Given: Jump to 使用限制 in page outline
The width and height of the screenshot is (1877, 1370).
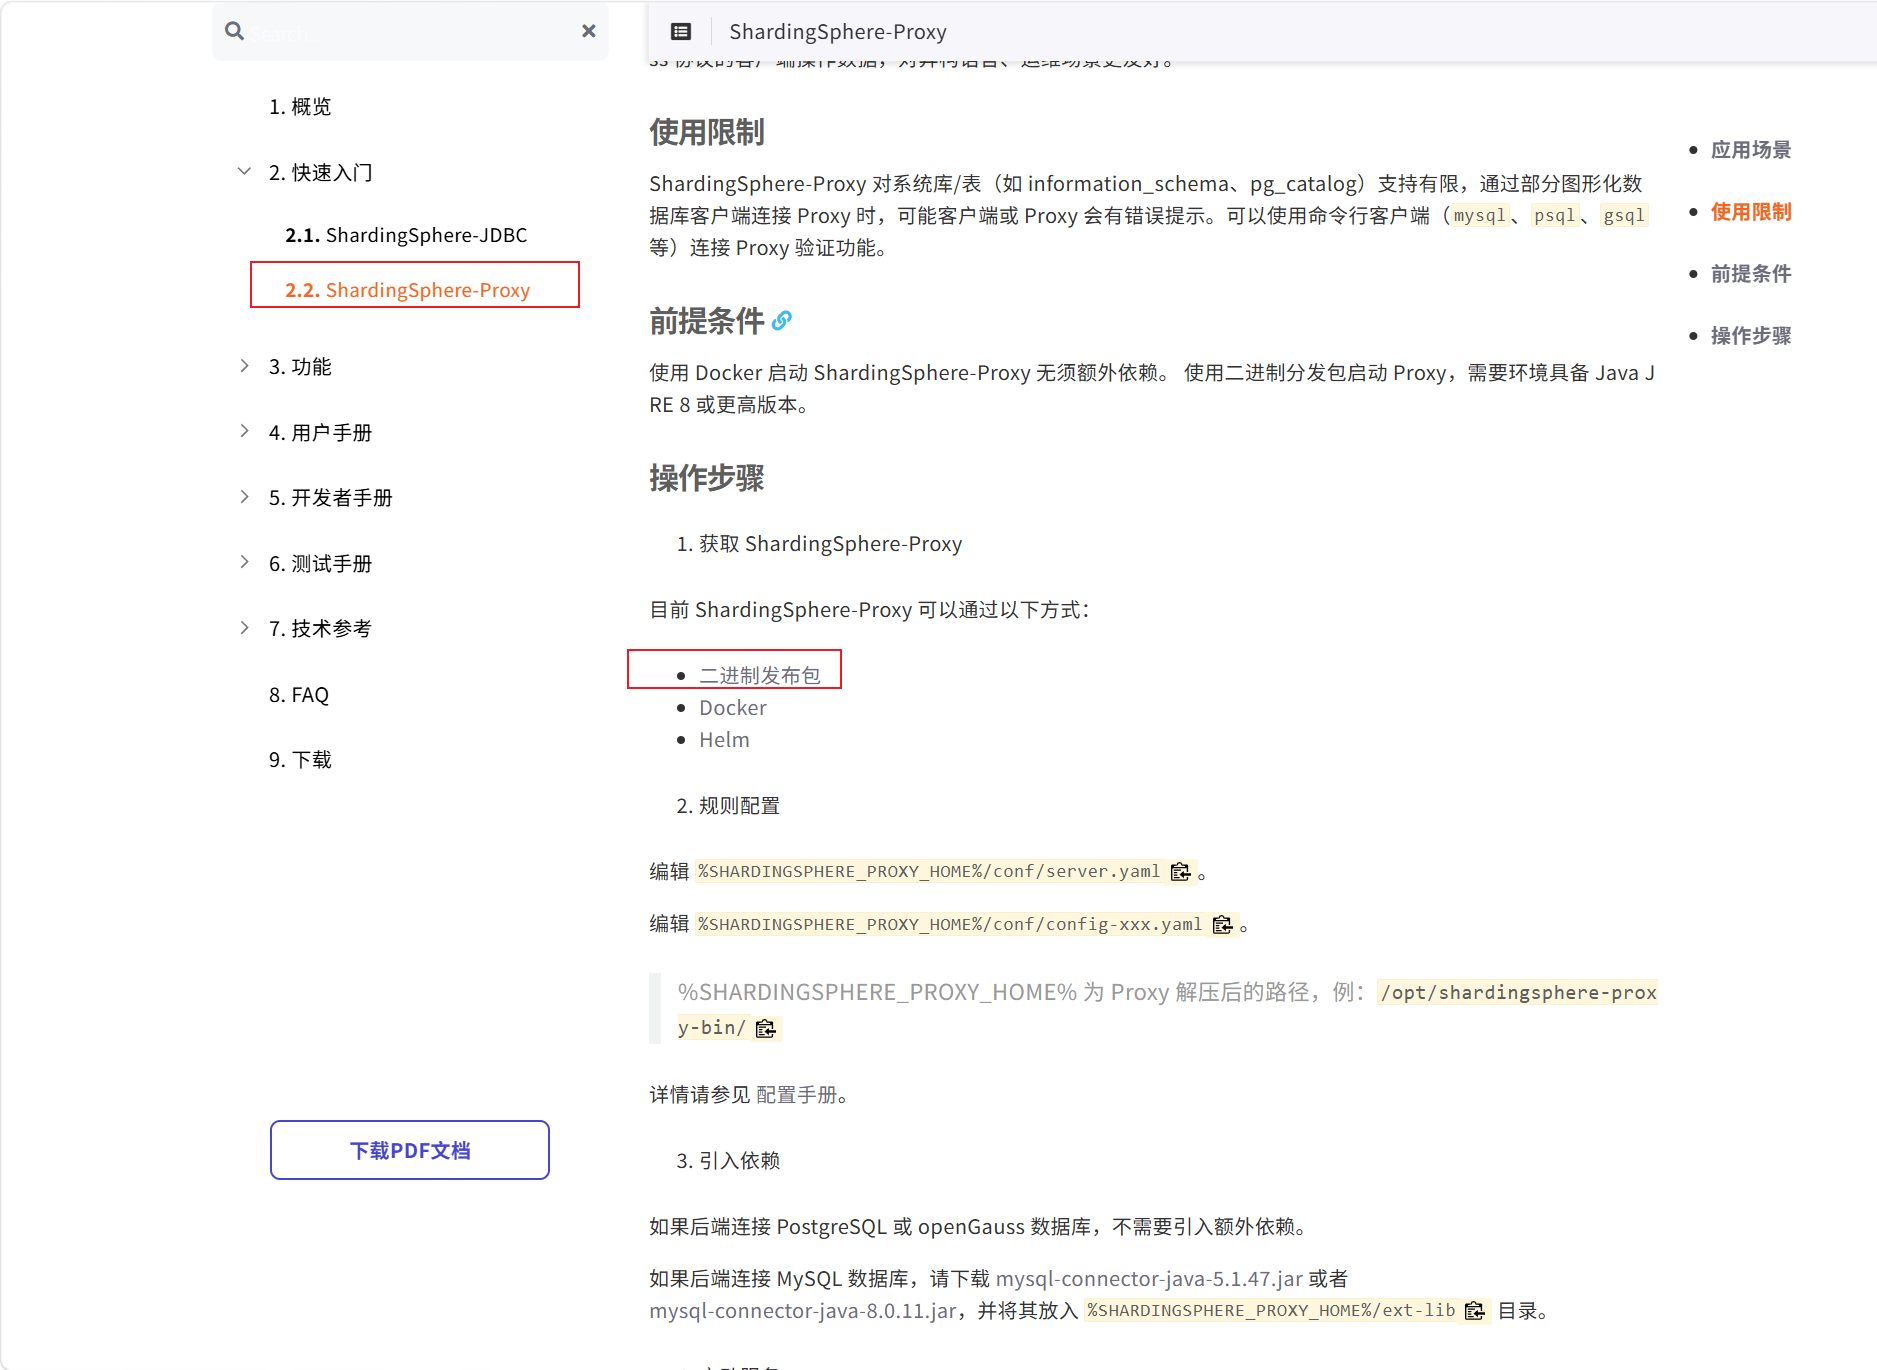Looking at the screenshot, I should (1751, 212).
